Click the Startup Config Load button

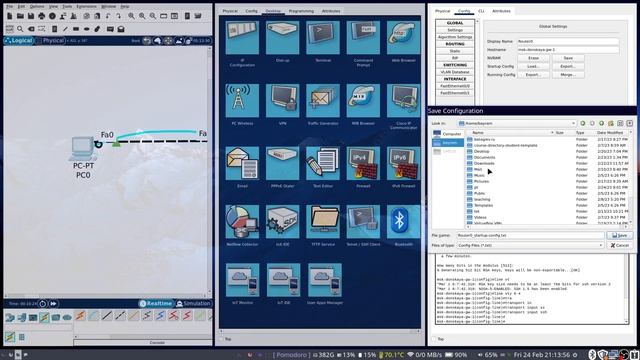point(533,66)
